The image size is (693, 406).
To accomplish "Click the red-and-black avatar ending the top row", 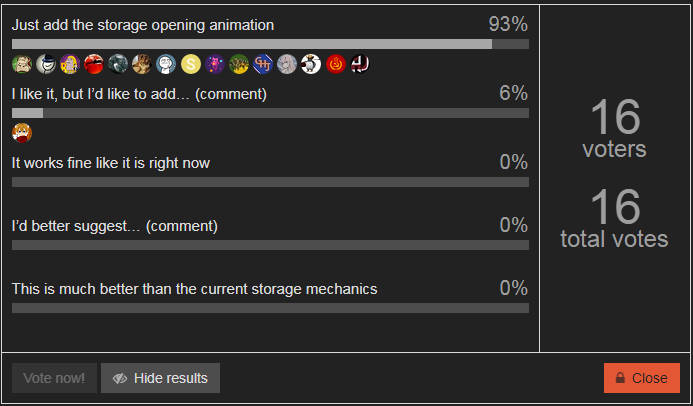I will coord(360,65).
